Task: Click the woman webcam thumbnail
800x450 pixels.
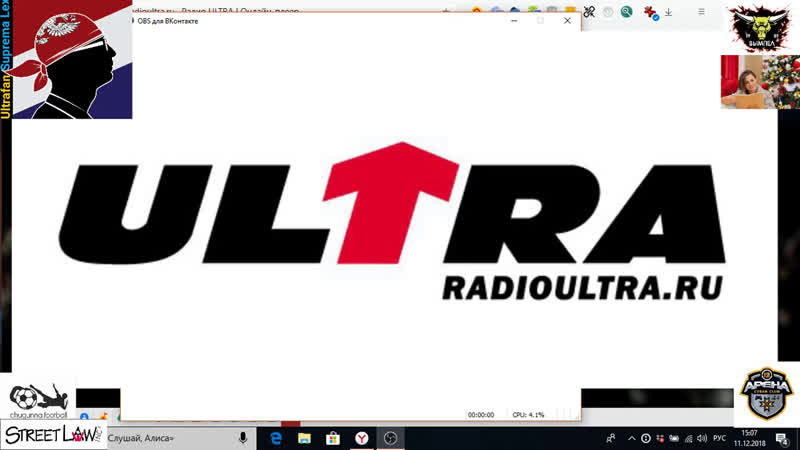Action: (760, 82)
